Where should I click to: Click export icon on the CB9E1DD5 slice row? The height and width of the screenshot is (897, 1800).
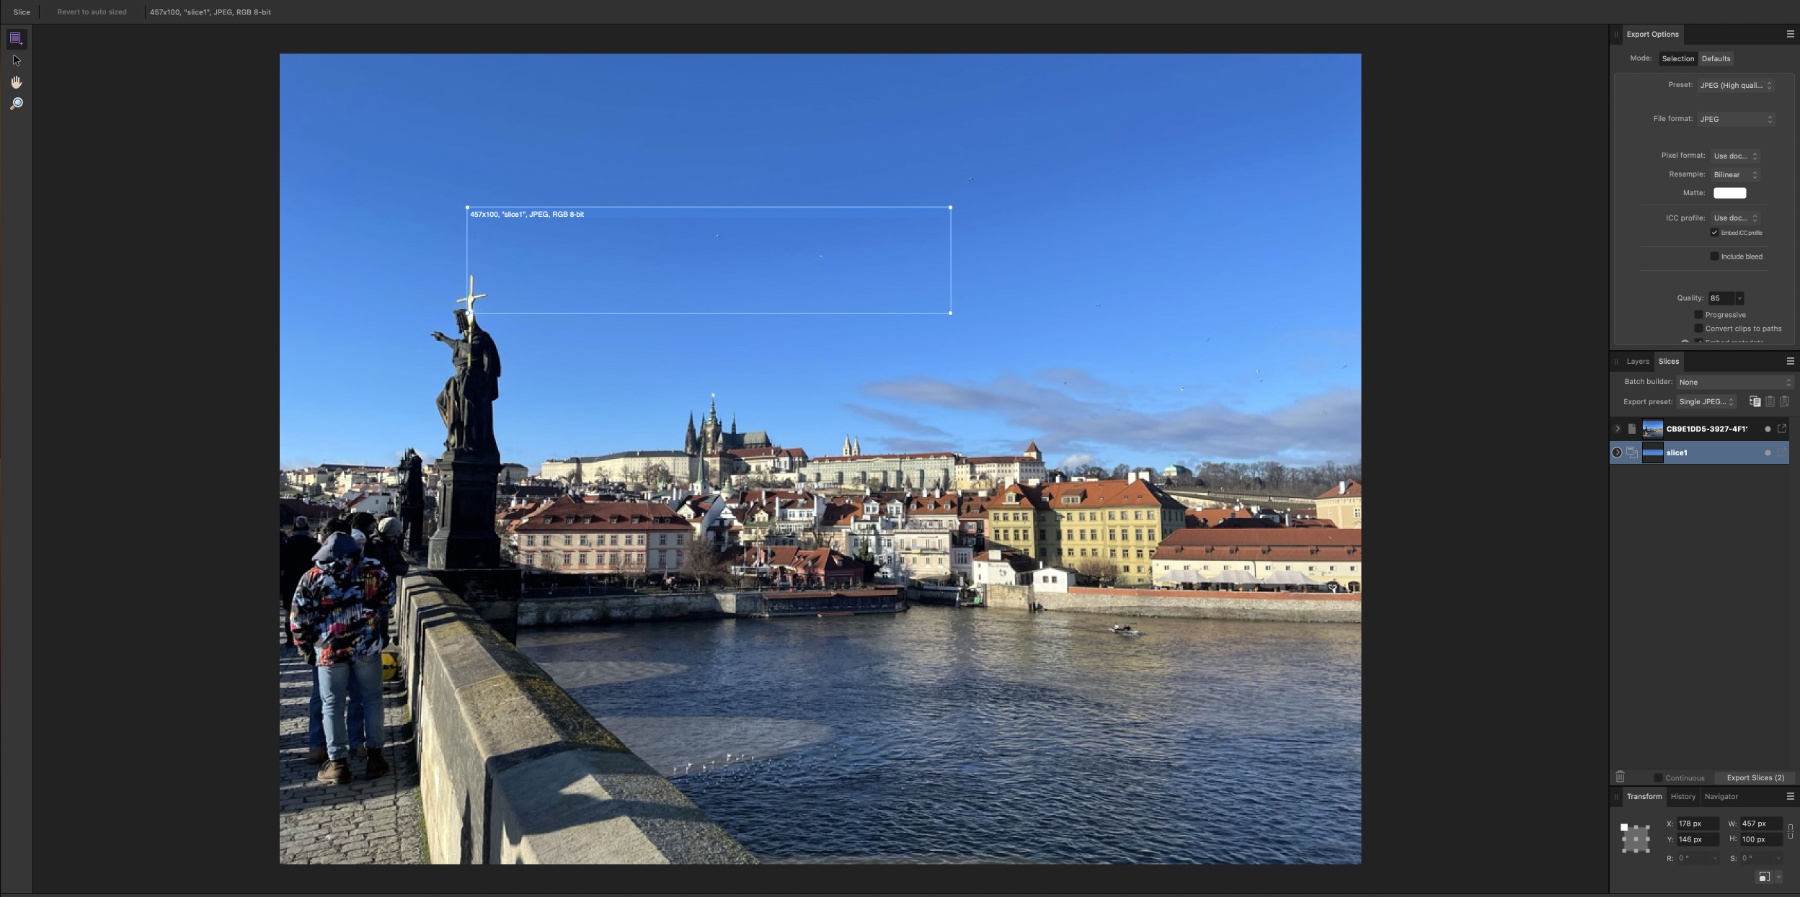(x=1782, y=429)
